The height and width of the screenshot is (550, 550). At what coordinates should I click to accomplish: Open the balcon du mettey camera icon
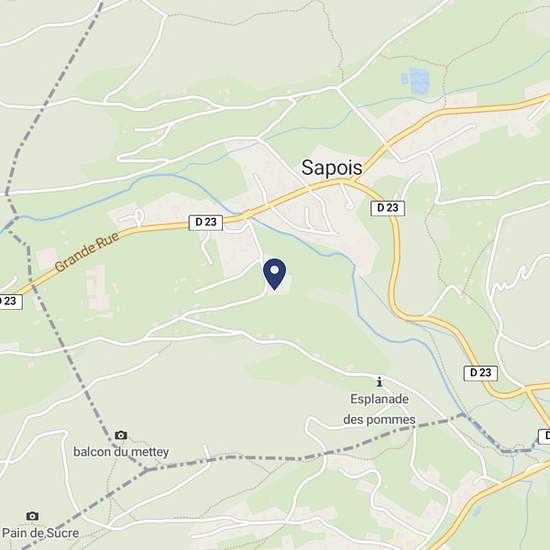121,435
